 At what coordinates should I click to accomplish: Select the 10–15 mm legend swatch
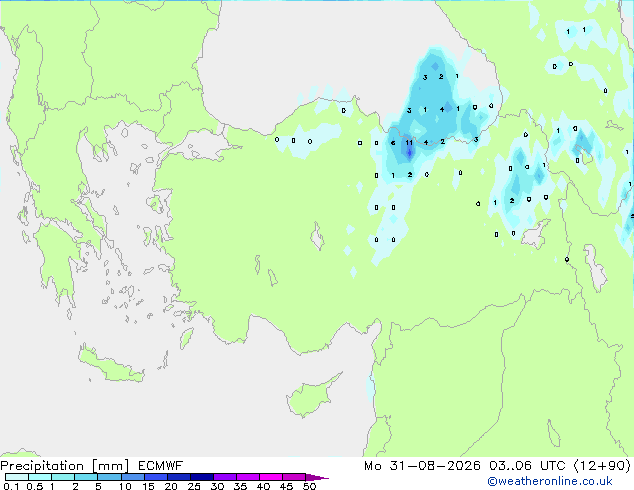[x=132, y=477]
